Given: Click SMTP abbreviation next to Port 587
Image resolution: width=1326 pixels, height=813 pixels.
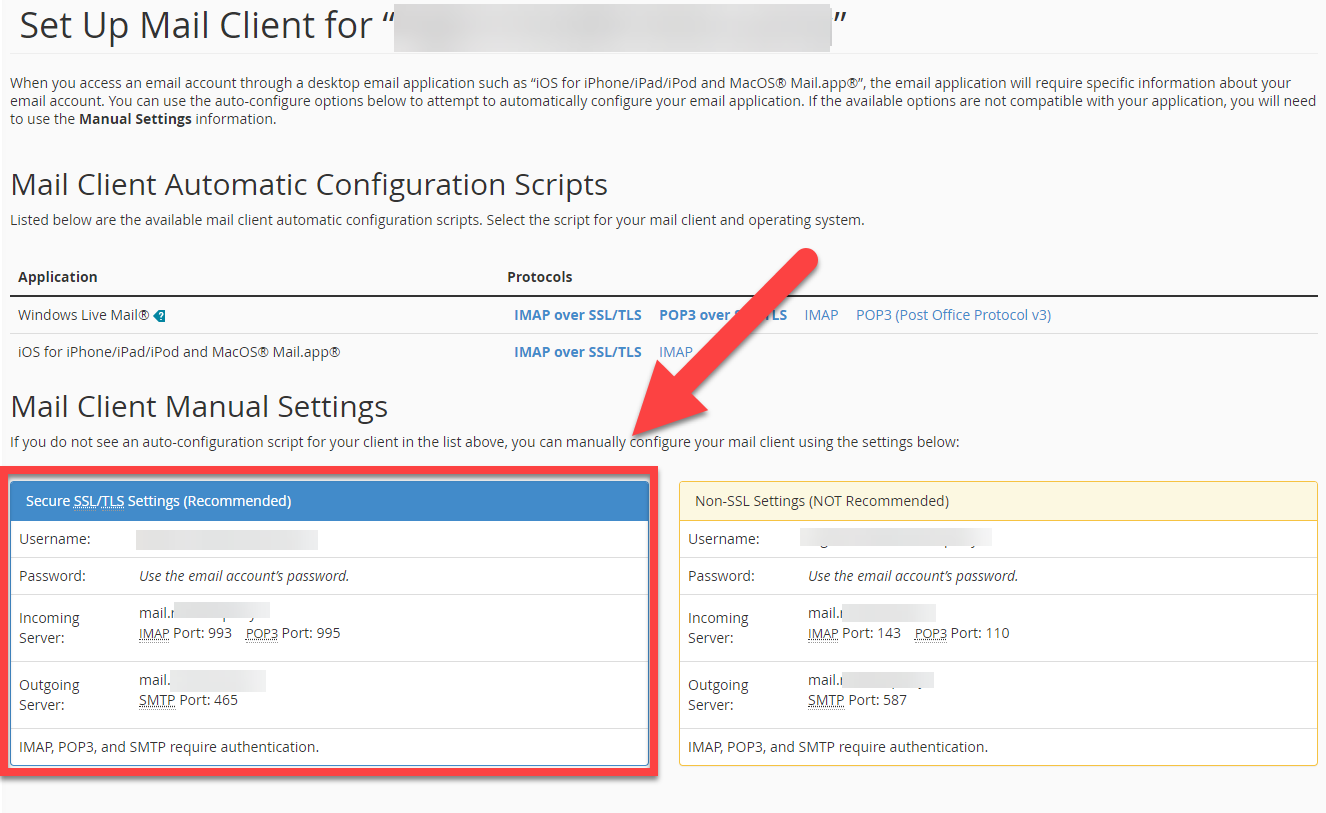Looking at the screenshot, I should tap(825, 701).
